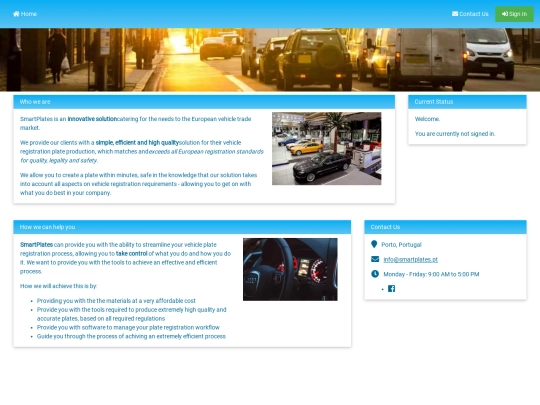The image size is (540, 405).
Task: Open the info@smartplates.pt email link
Action: click(x=411, y=260)
